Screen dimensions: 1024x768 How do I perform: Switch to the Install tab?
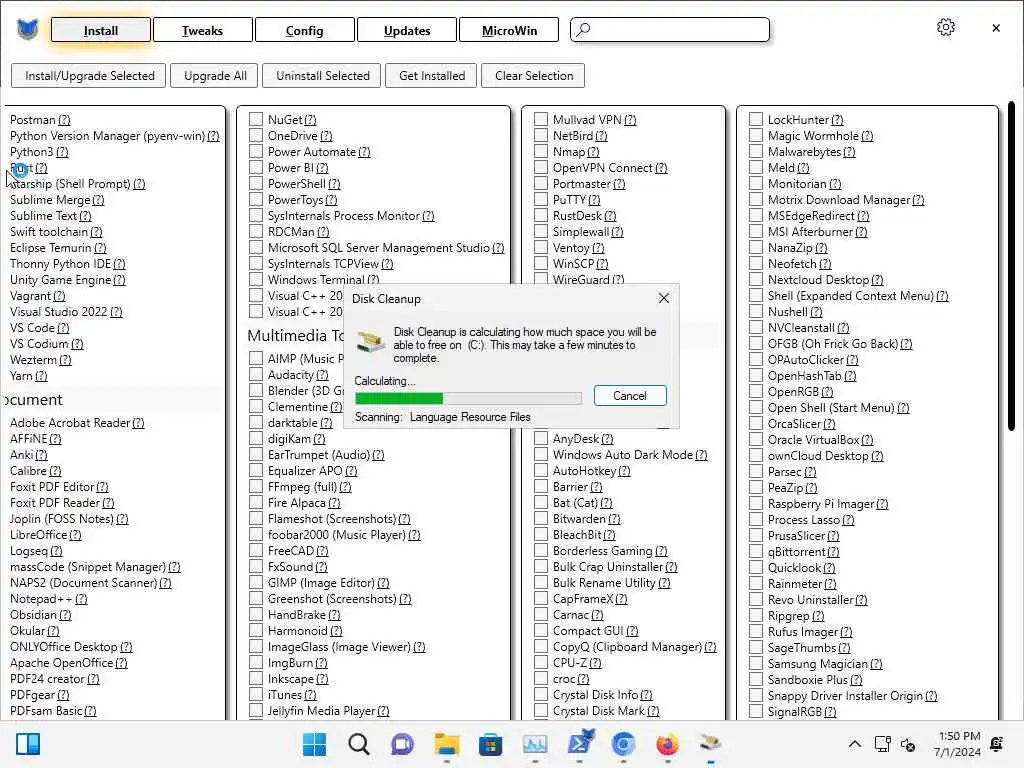pyautogui.click(x=101, y=30)
